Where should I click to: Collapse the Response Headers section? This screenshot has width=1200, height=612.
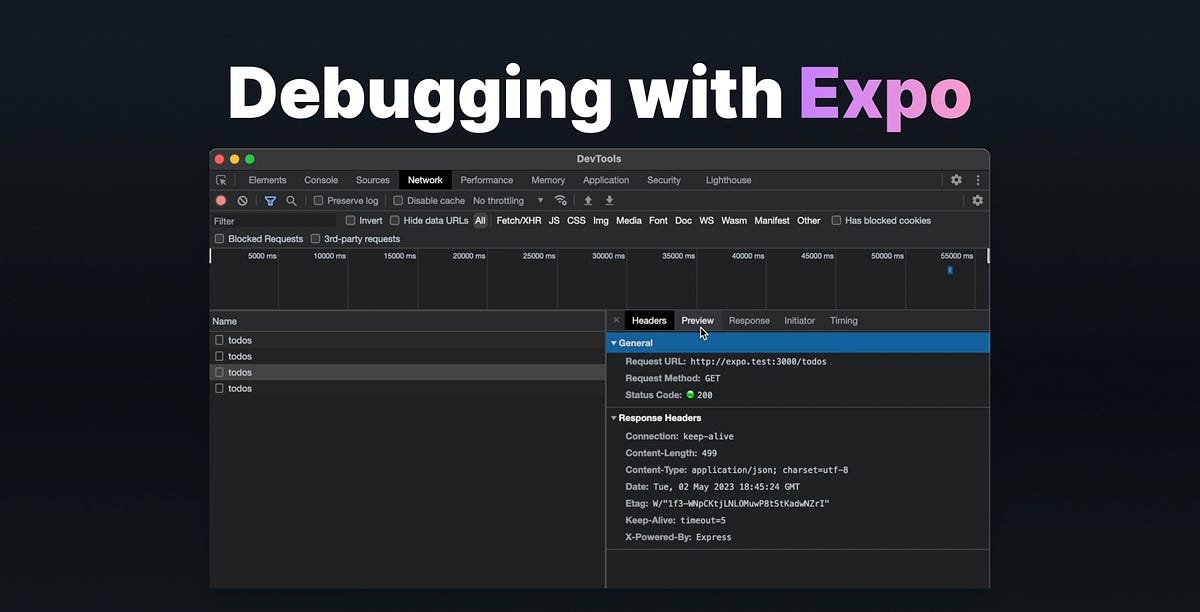click(x=615, y=417)
